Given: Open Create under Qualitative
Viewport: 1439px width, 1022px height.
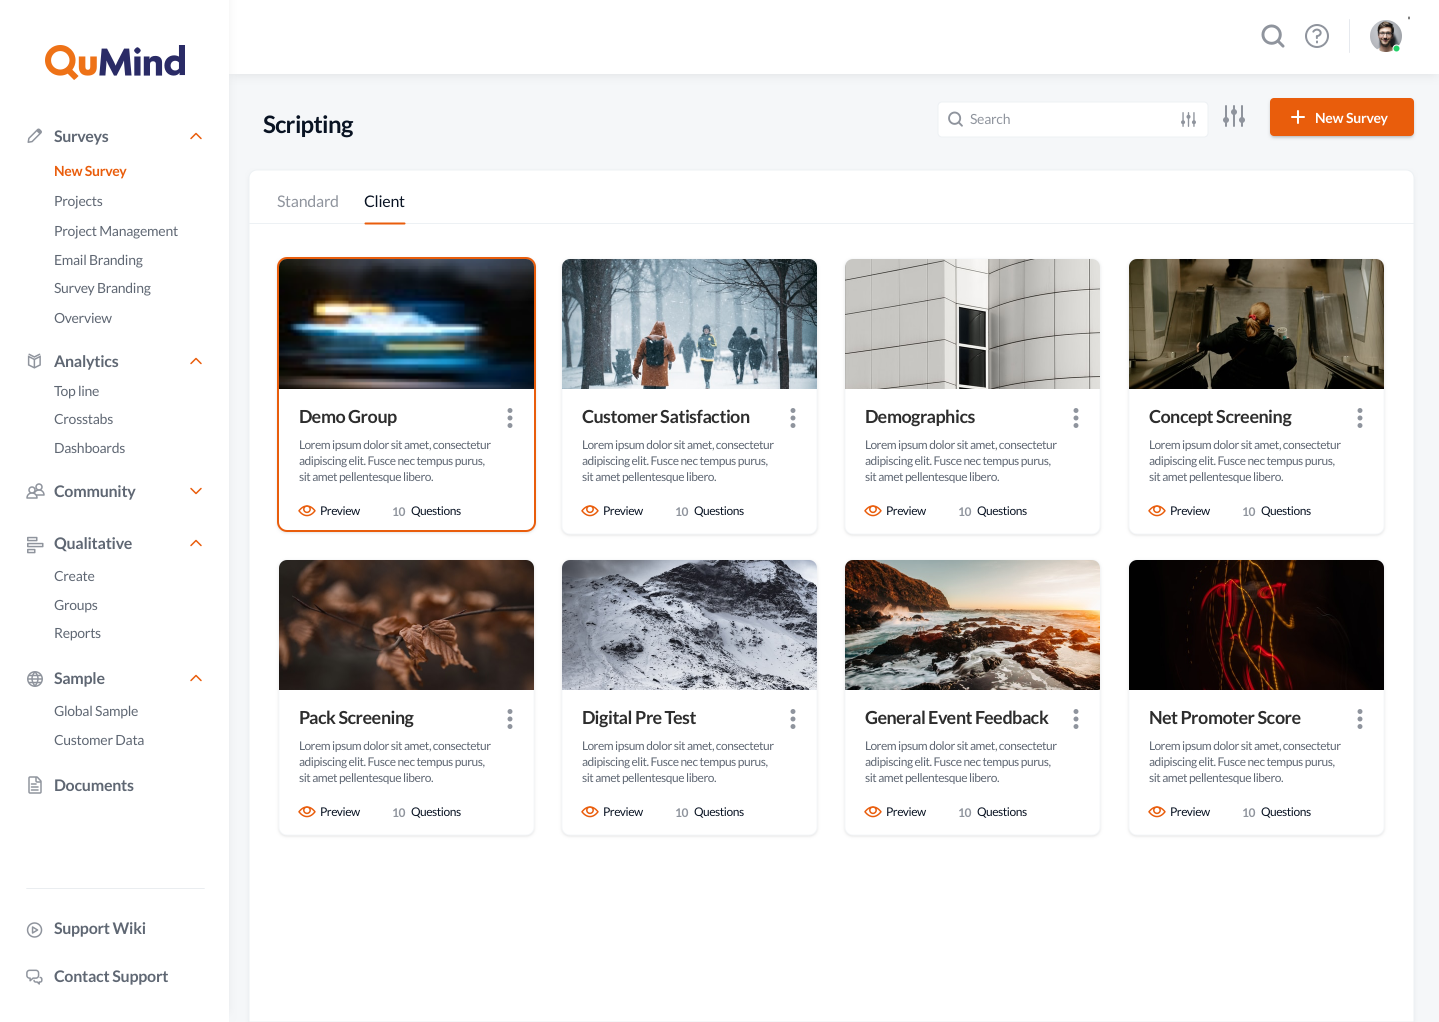Looking at the screenshot, I should 74,576.
